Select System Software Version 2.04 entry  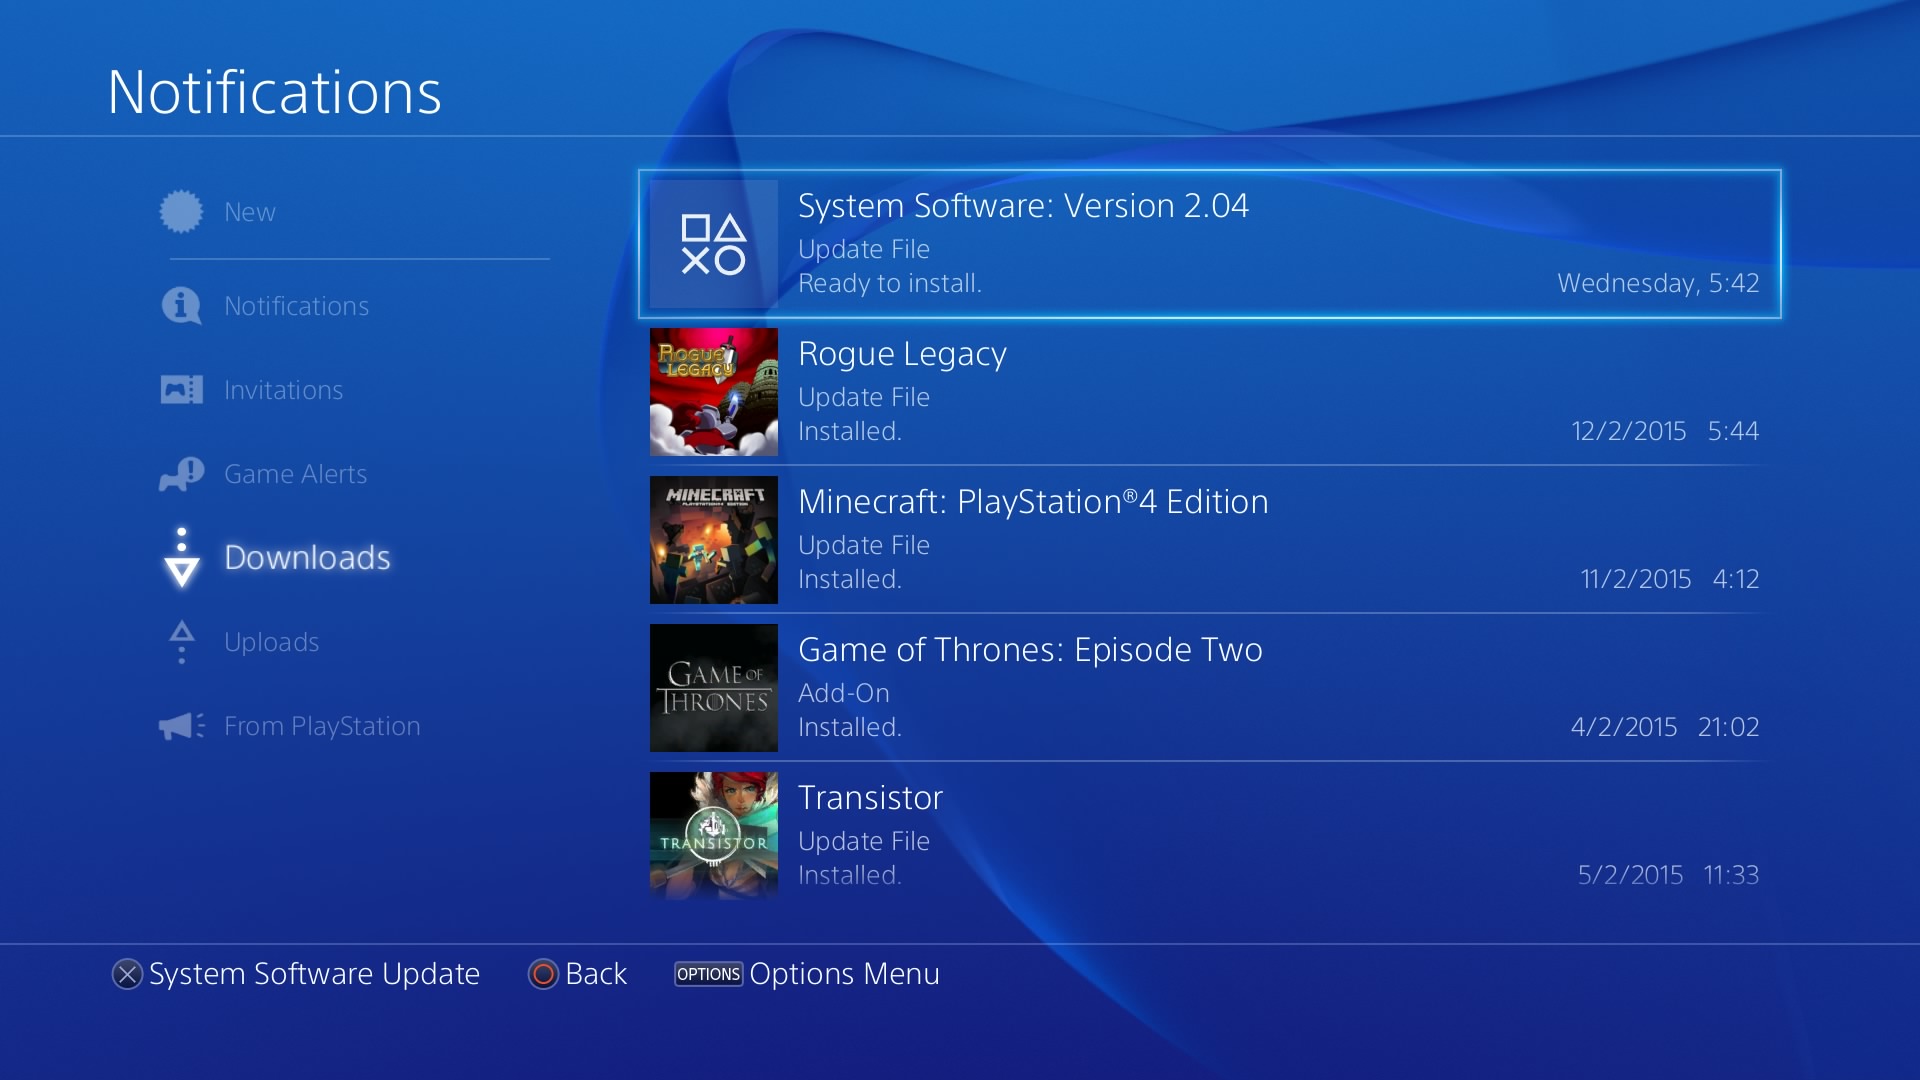[1210, 244]
